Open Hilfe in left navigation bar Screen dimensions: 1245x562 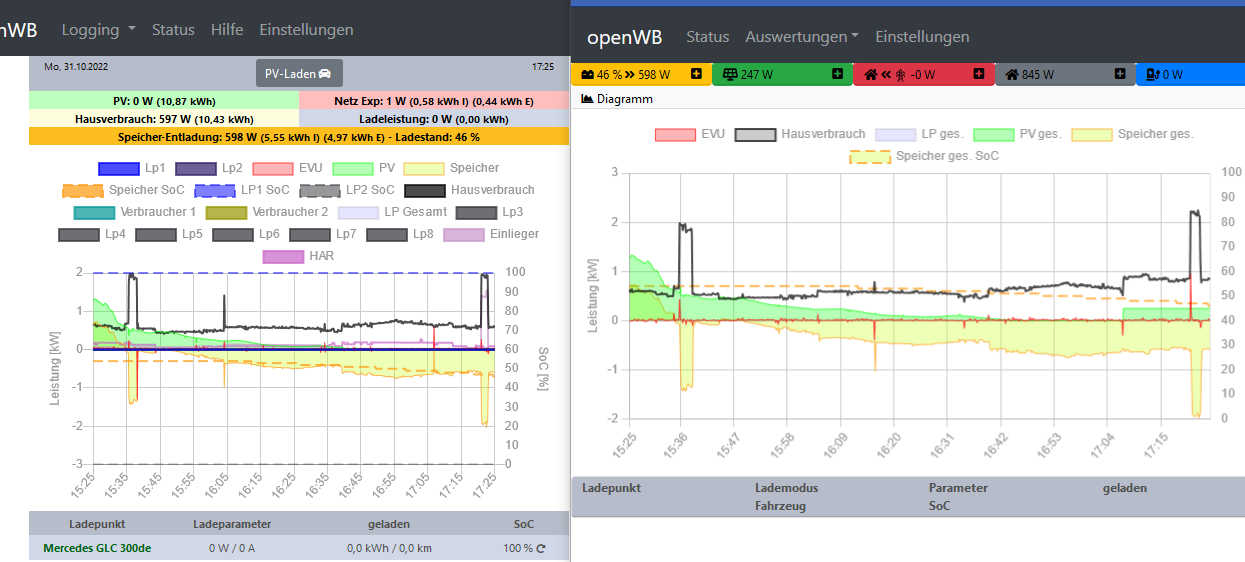[x=227, y=30]
